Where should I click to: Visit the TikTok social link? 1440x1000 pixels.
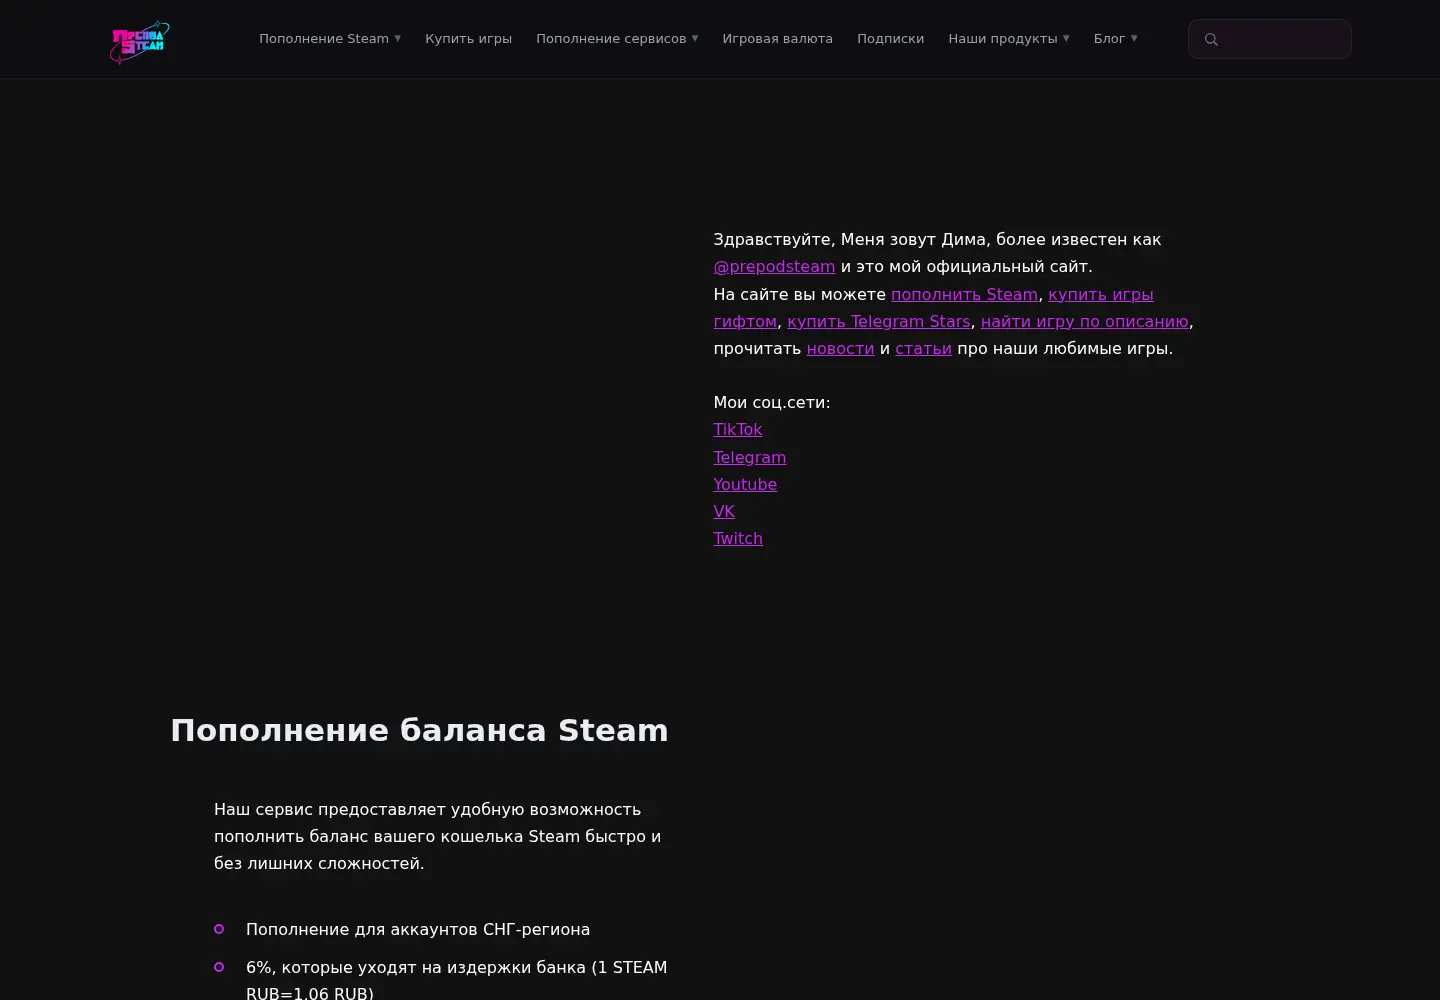[x=737, y=429]
